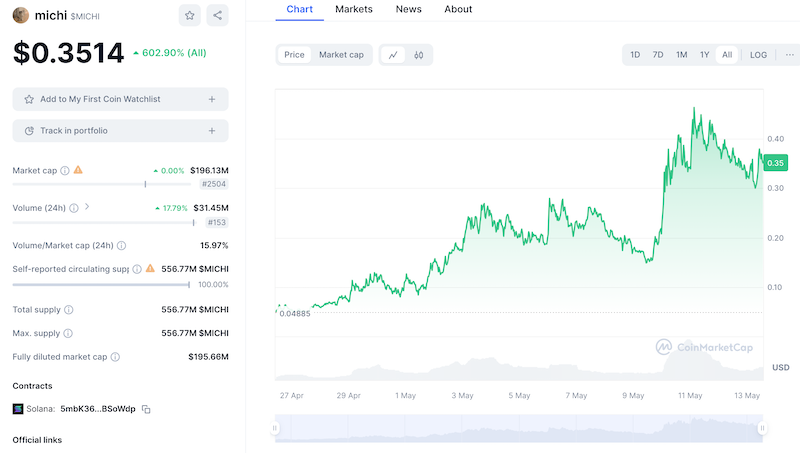Grab the left range selector handle
The height and width of the screenshot is (453, 800).
(275, 429)
